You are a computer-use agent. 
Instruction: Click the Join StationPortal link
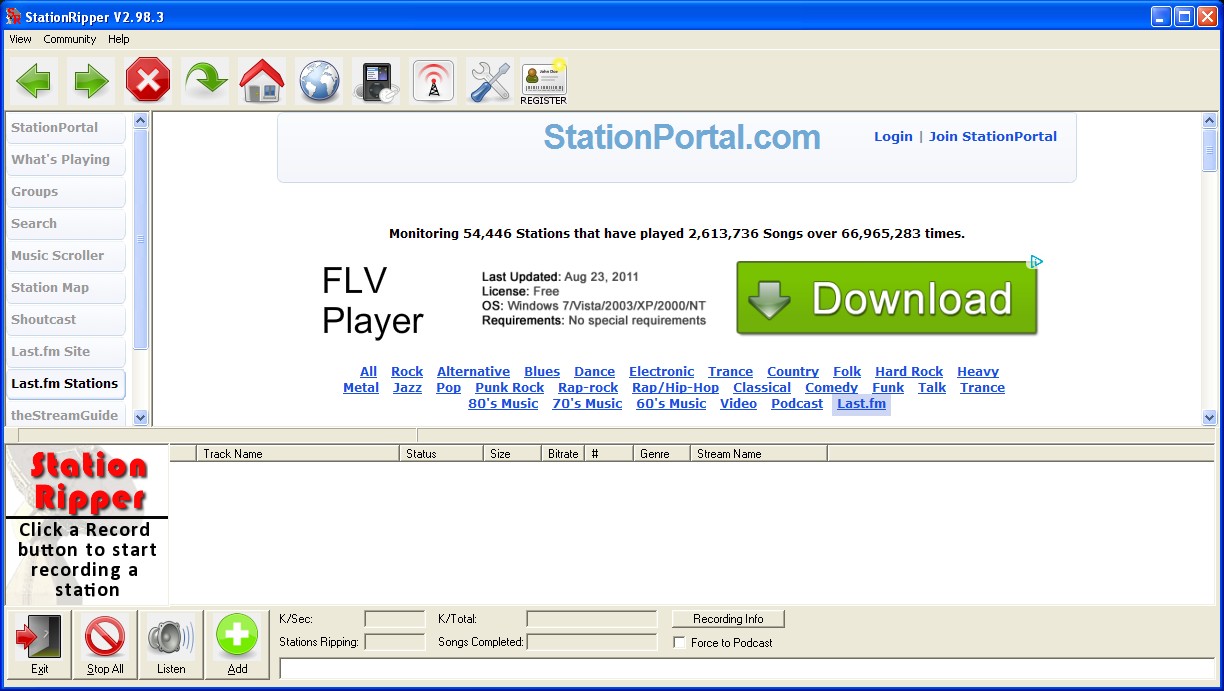tap(993, 137)
